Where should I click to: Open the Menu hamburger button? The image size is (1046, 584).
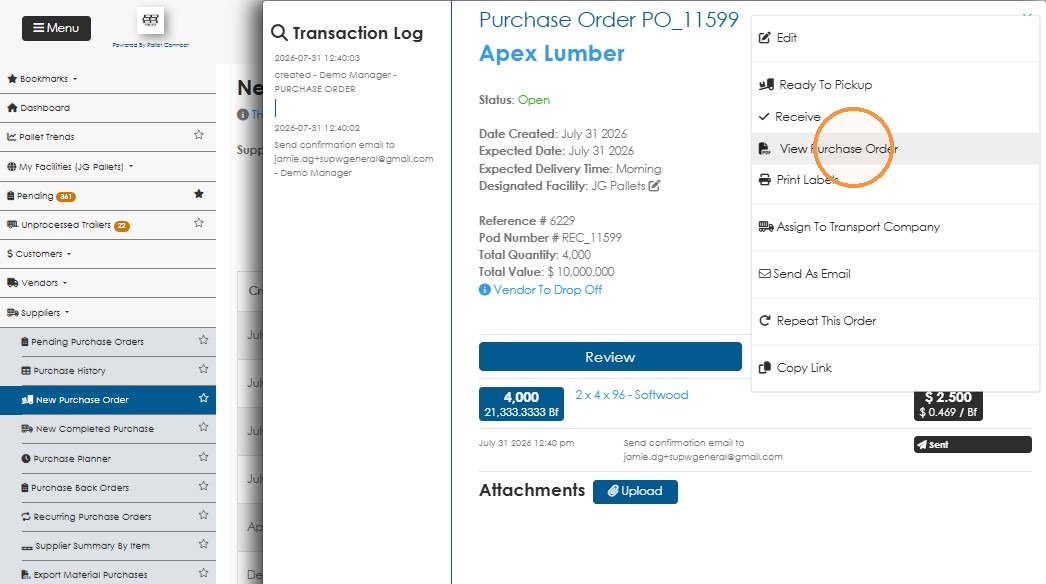pos(56,28)
